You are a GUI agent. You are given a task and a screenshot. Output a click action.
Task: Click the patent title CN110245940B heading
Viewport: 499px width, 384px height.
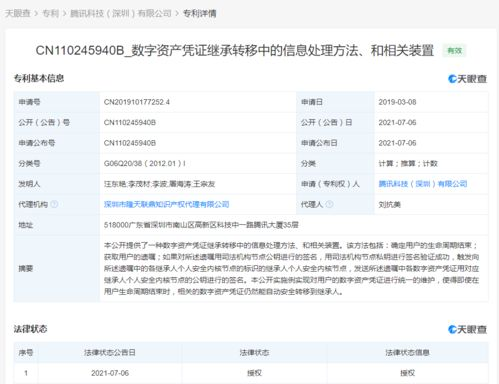[x=235, y=51]
